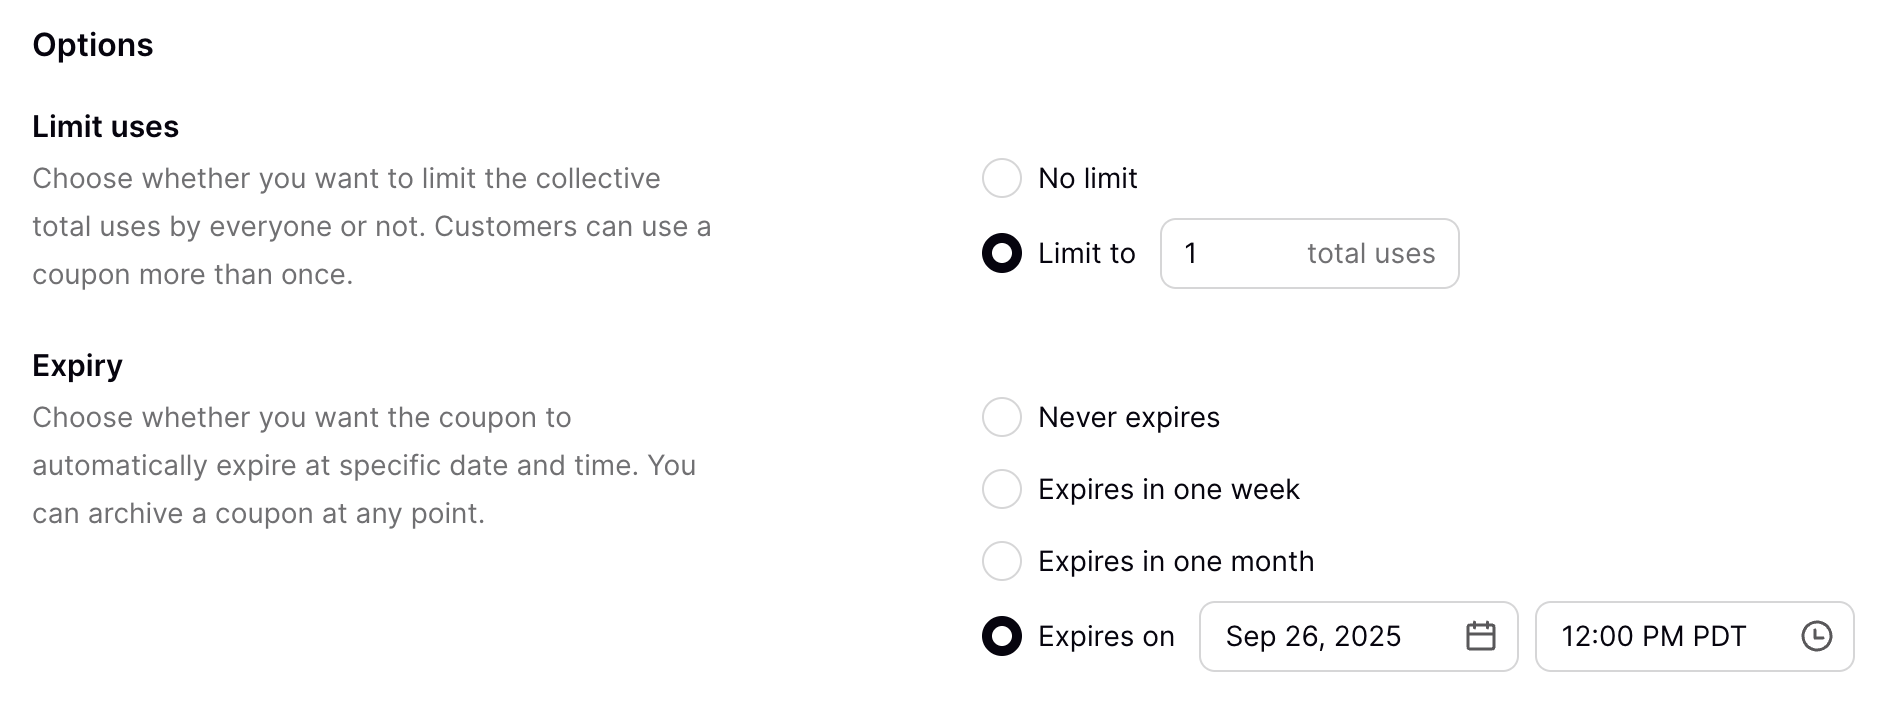This screenshot has width=1894, height=702.
Task: Click the "Never expires" label text
Action: 1129,417
